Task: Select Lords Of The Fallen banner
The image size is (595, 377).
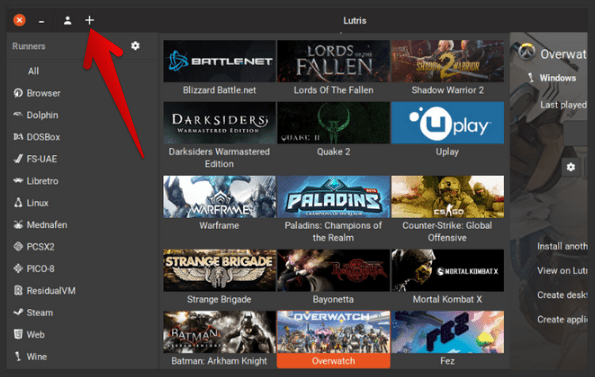Action: pos(333,61)
